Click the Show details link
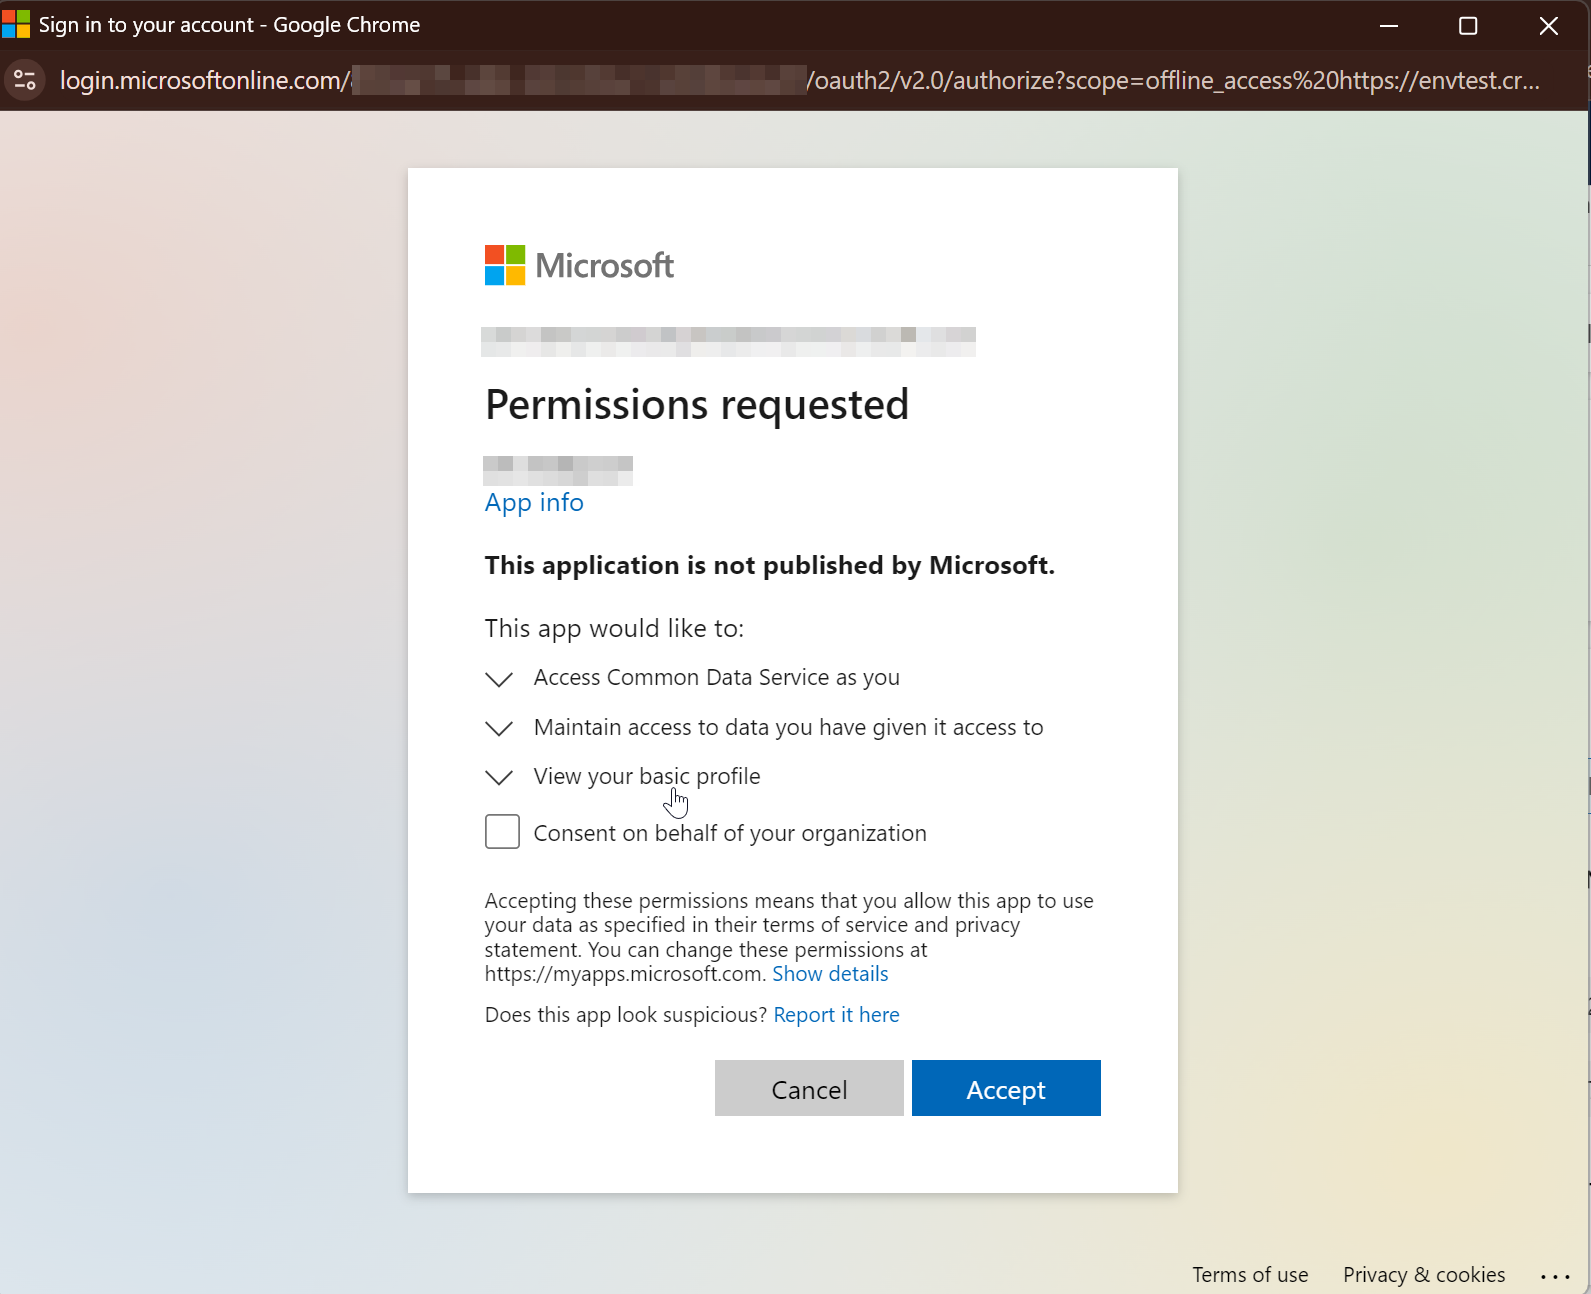Screen dimensions: 1591x1294 coord(830,974)
